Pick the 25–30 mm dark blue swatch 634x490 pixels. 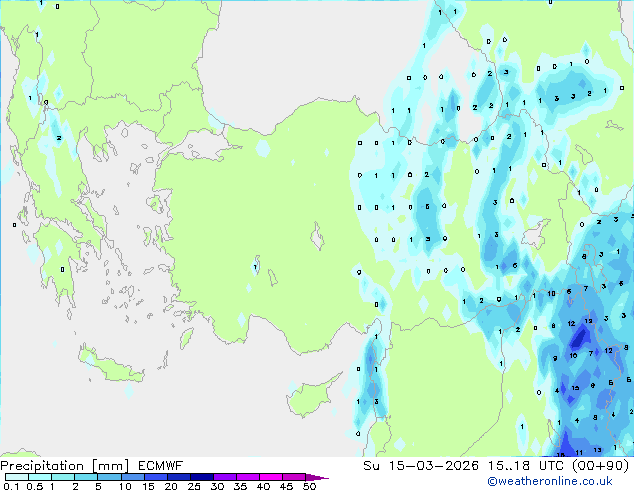(x=202, y=477)
